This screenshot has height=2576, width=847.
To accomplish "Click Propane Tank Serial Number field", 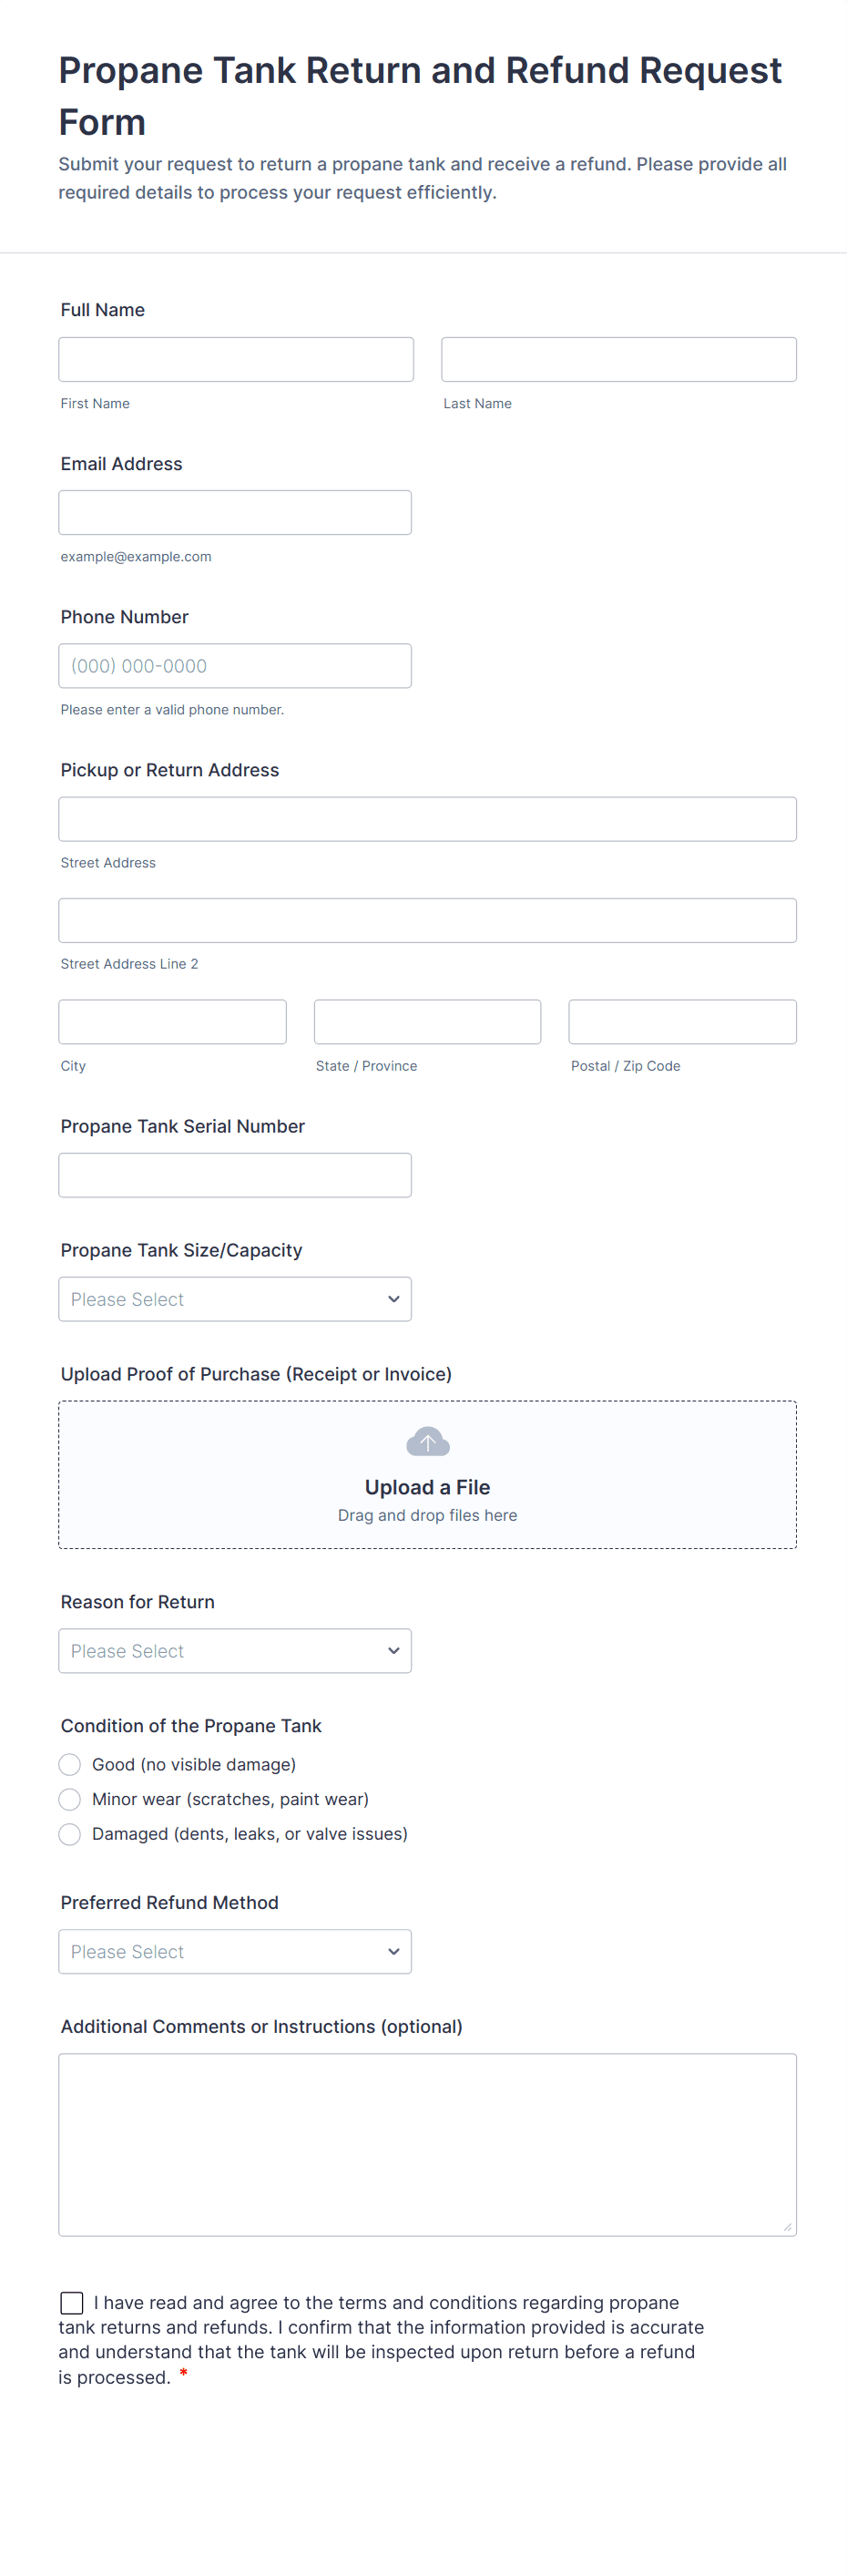I will coord(235,1175).
